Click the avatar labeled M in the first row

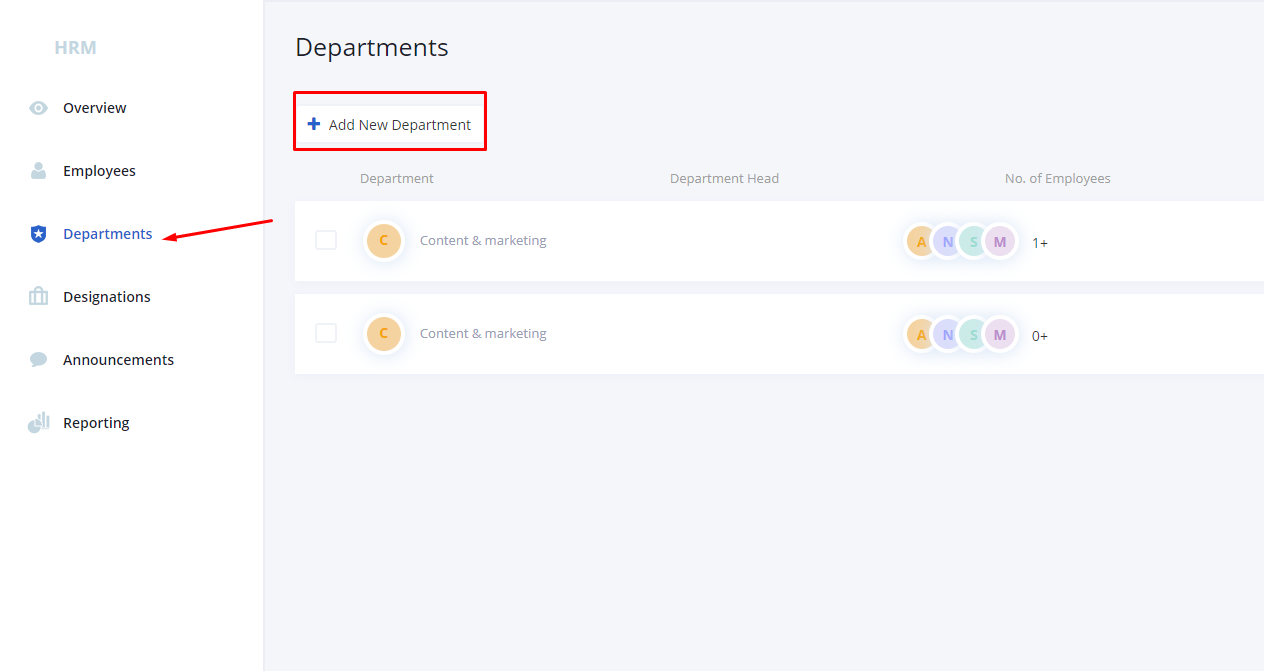point(999,240)
